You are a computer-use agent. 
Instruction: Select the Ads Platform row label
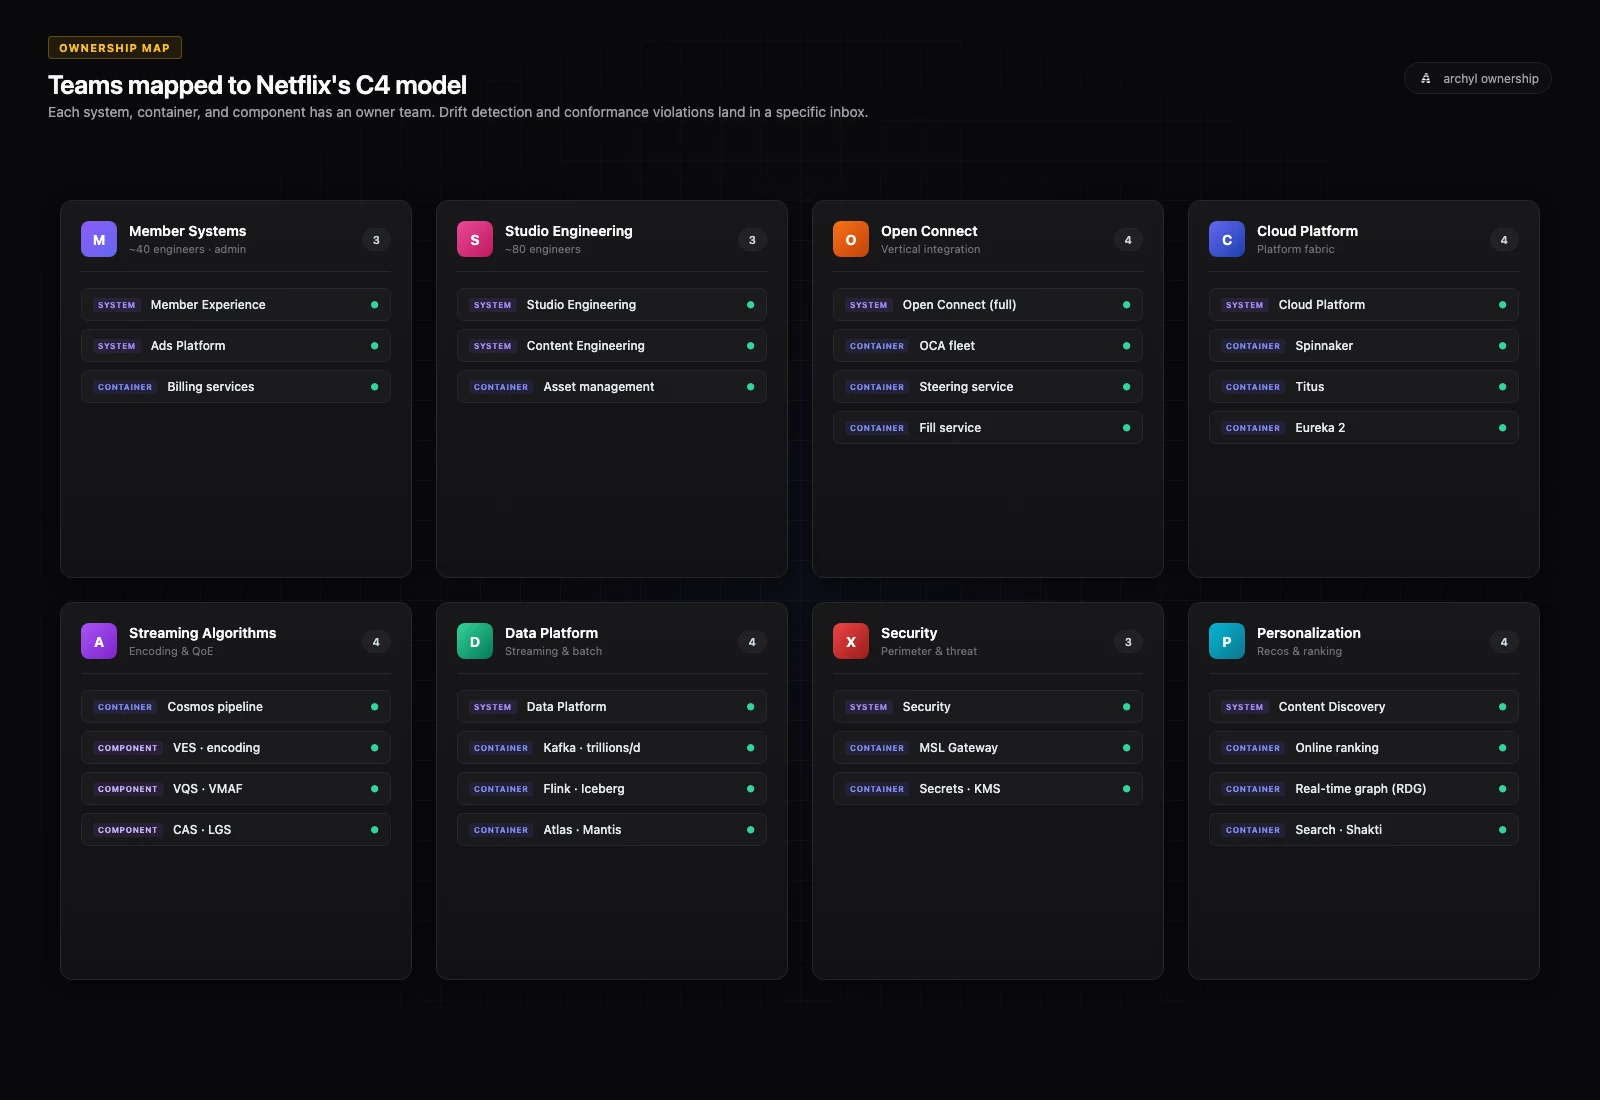[x=188, y=346]
